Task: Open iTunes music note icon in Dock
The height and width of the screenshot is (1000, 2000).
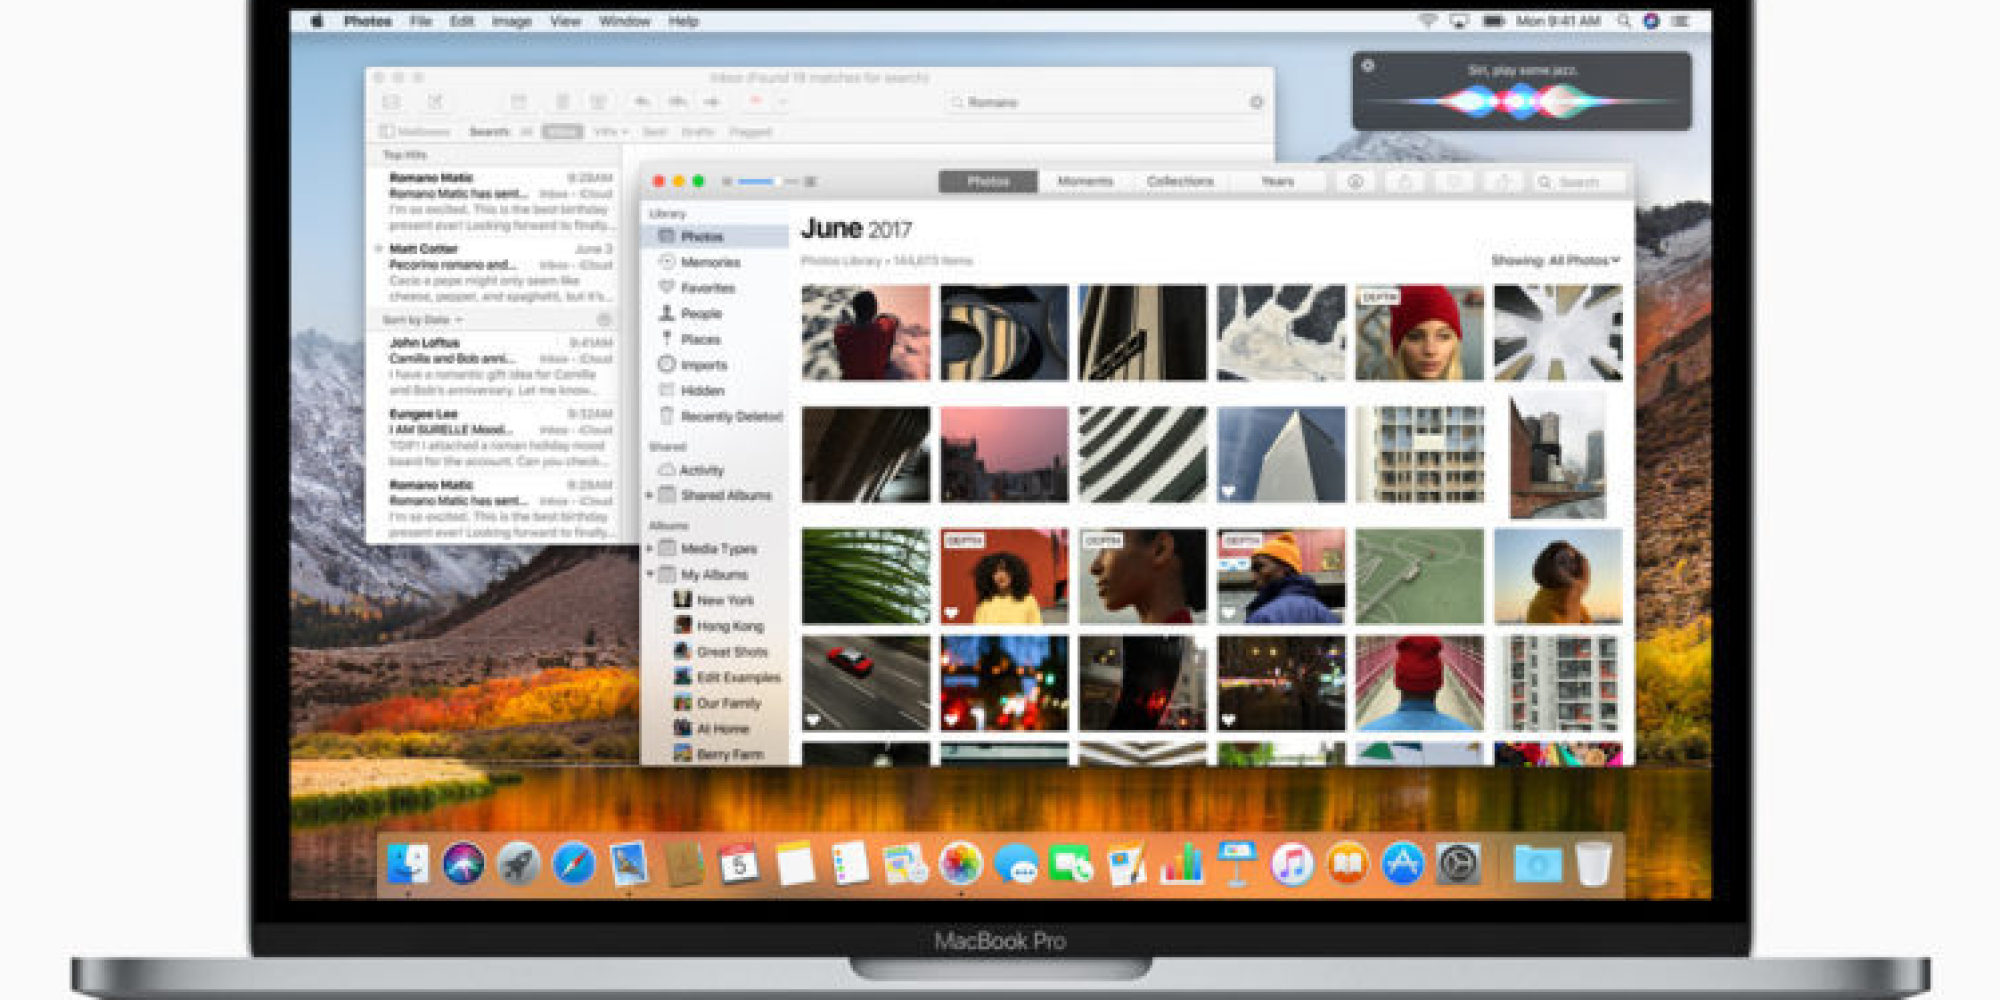Action: (1292, 865)
